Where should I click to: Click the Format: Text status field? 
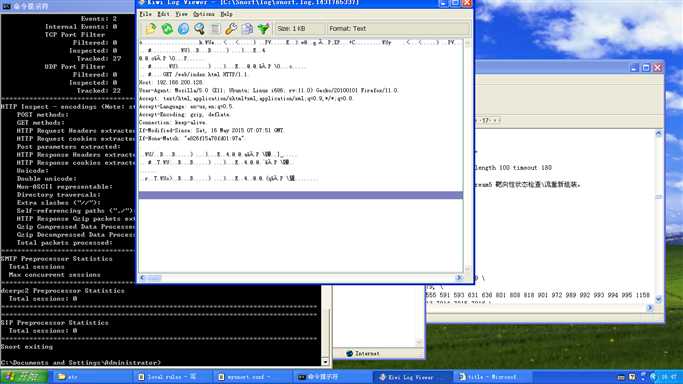click(x=398, y=29)
